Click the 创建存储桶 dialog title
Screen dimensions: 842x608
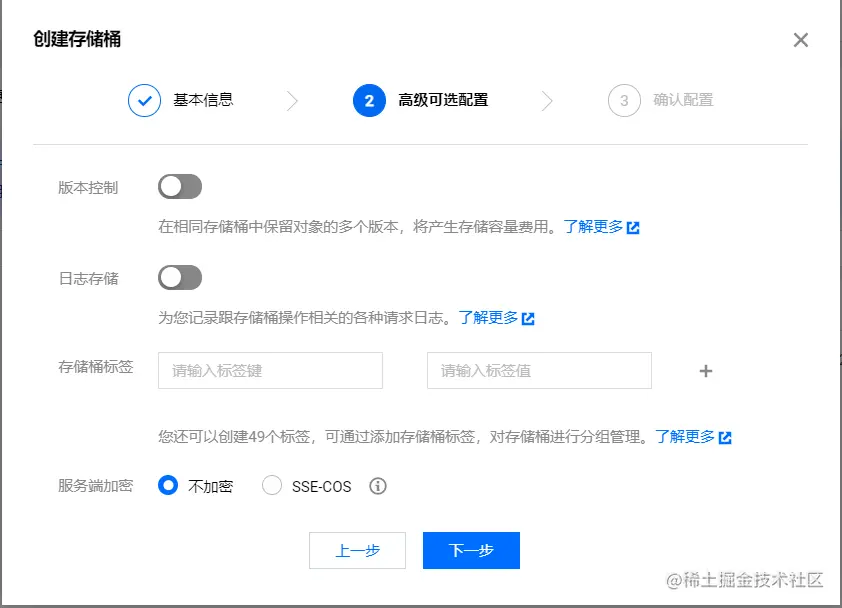[x=77, y=39]
